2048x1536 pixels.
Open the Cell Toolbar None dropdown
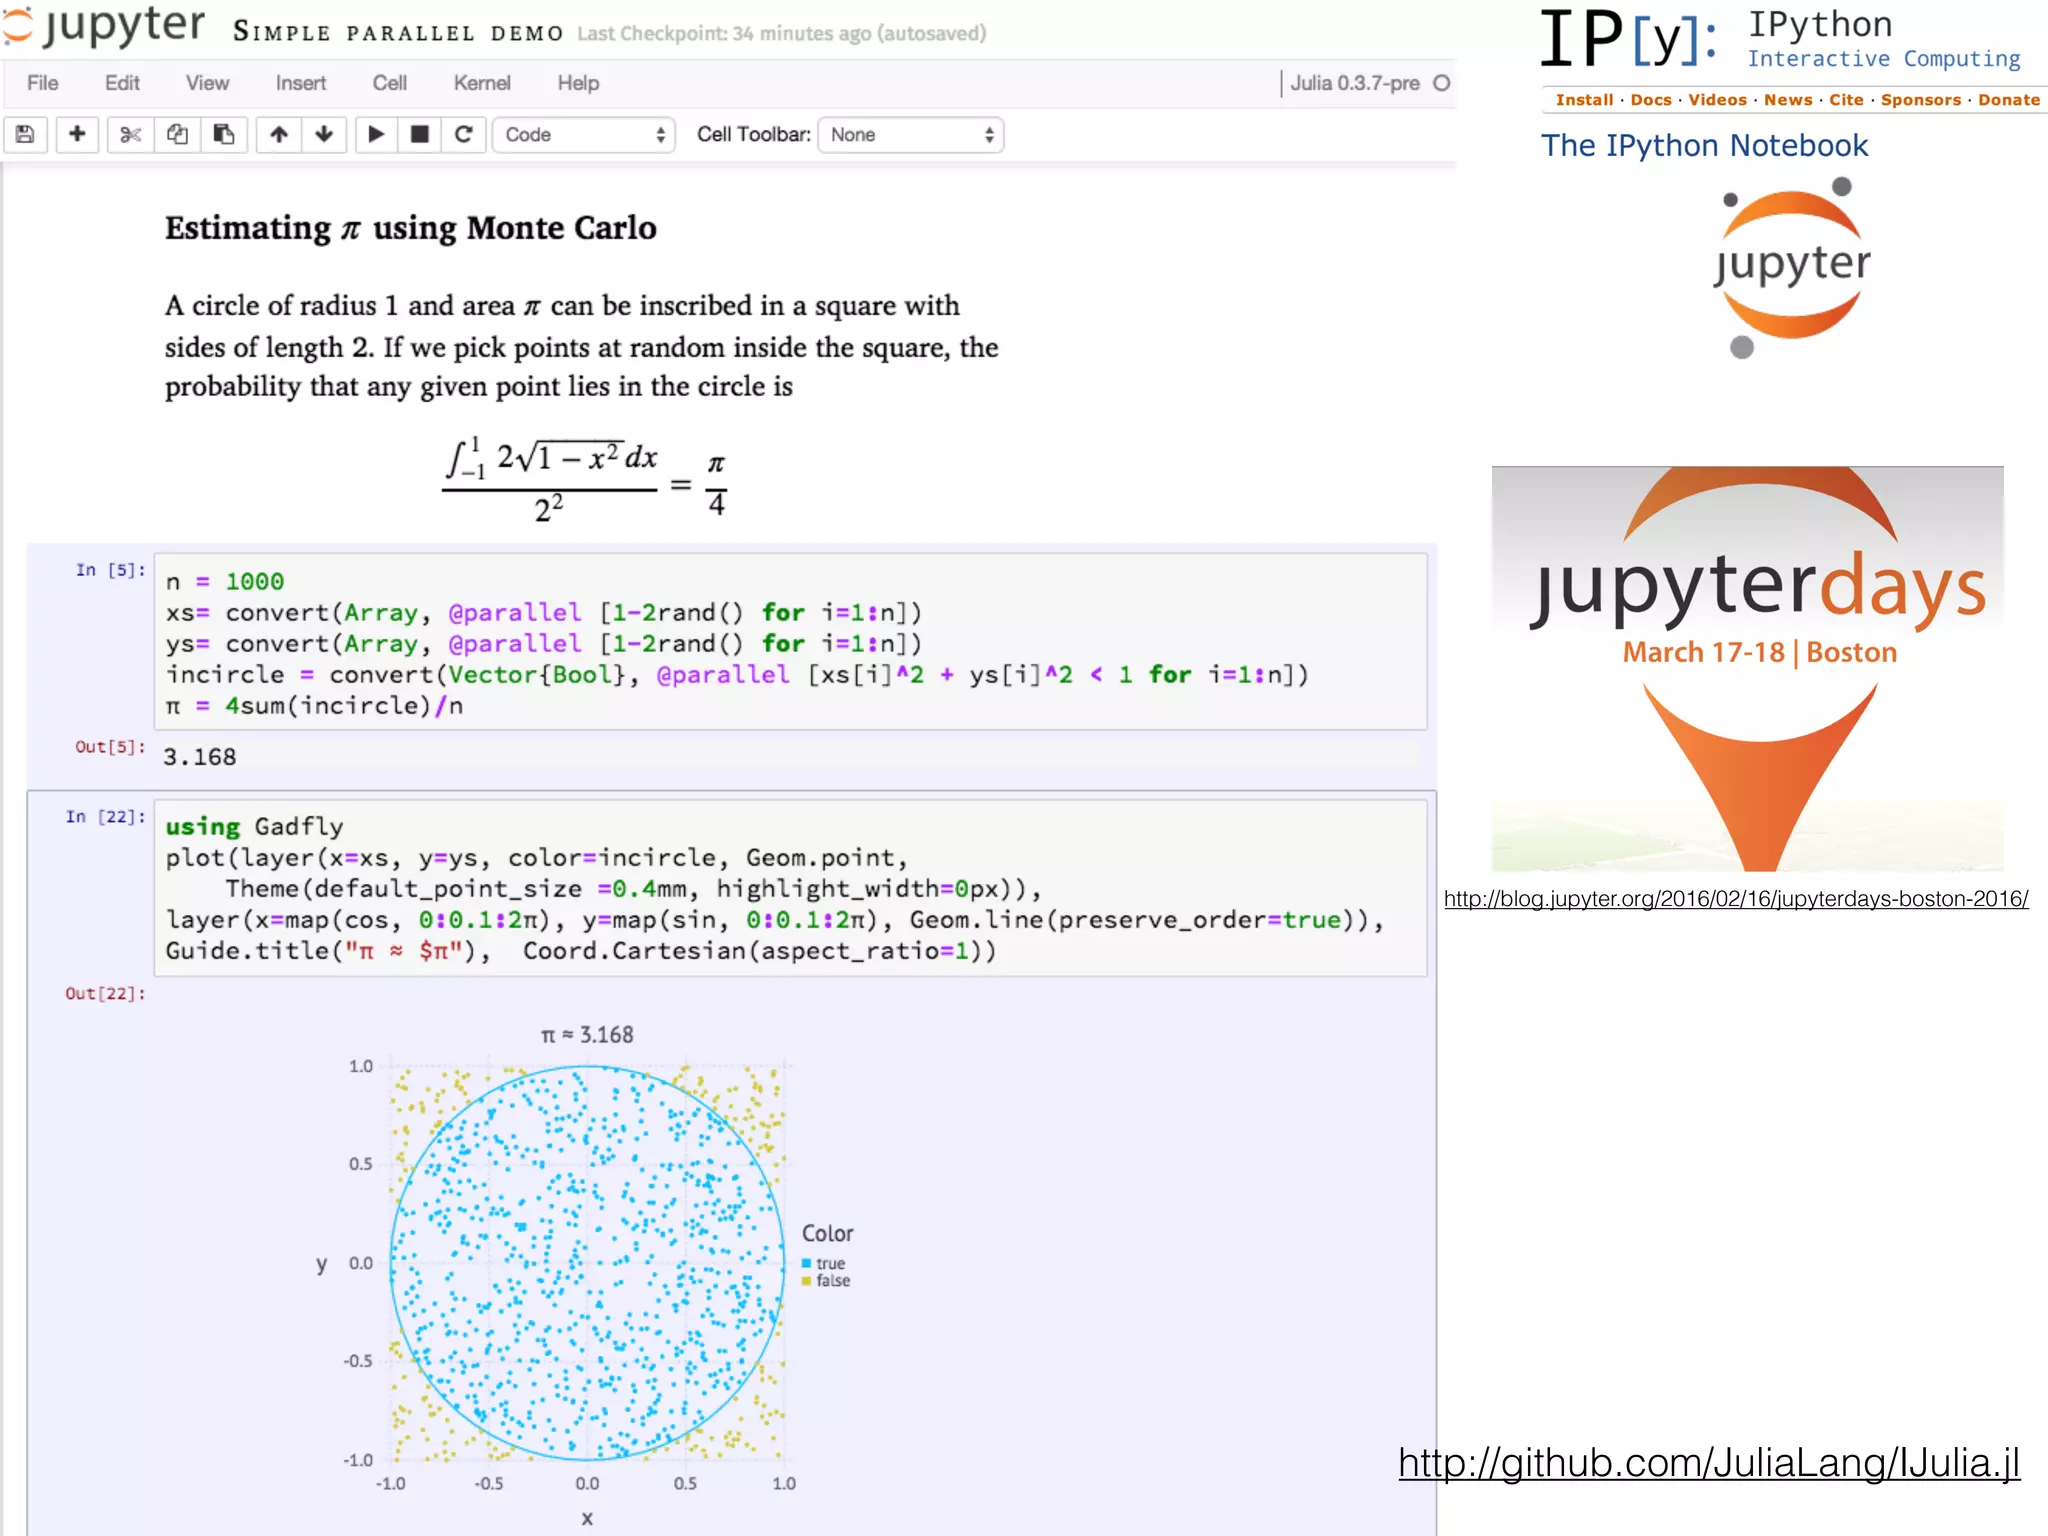(911, 135)
